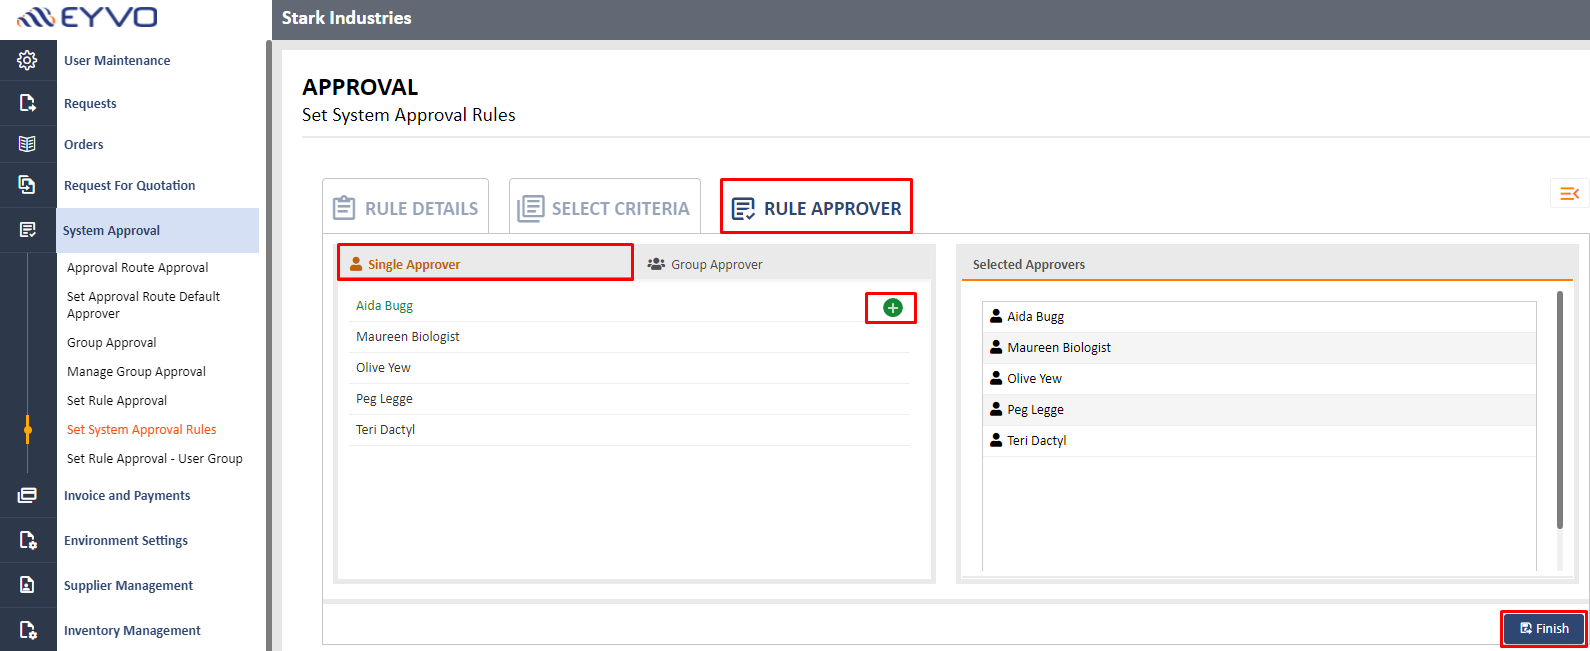Go to Approval Route Approval

click(138, 268)
